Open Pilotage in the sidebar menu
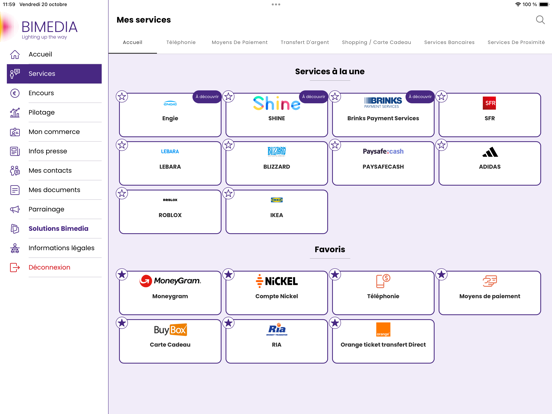 [x=54, y=112]
